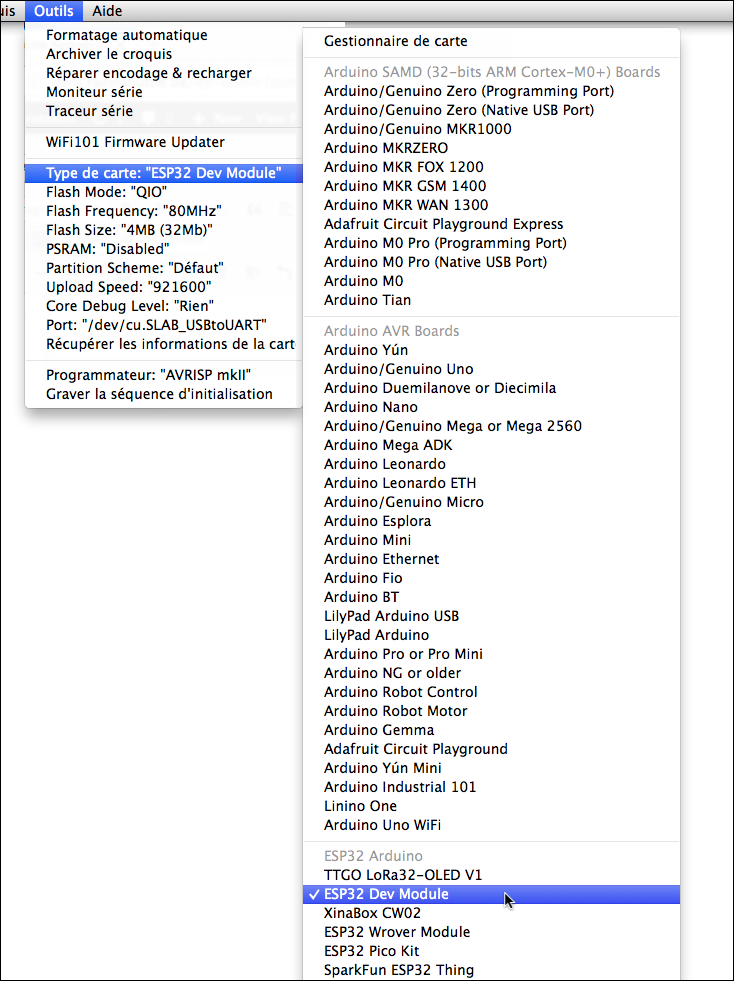Viewport: 734px width, 981px height.
Task: Select Arduino M0 Pro (Native USB Port)
Action: pyautogui.click(x=491, y=262)
